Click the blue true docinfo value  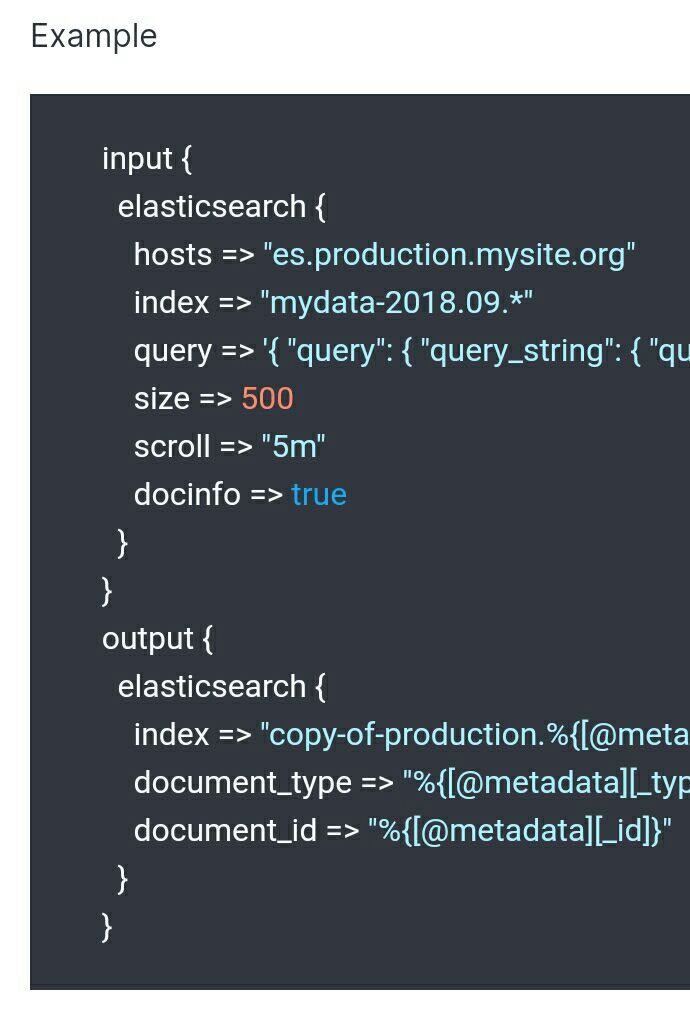click(x=319, y=495)
